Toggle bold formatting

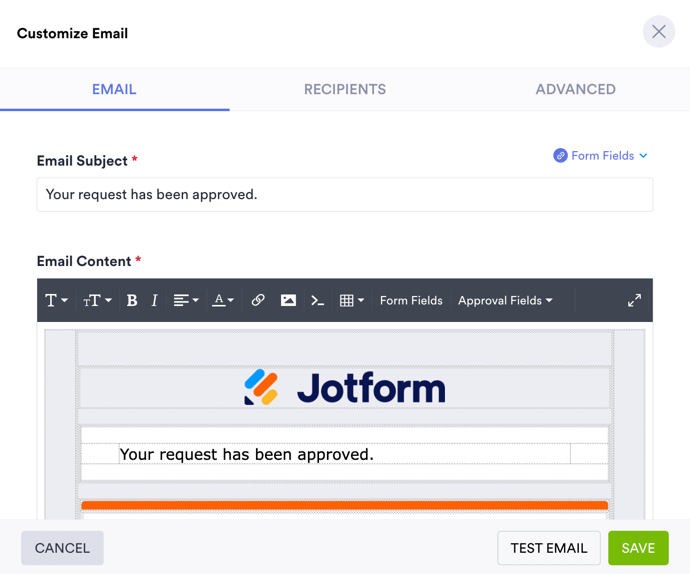(x=131, y=300)
